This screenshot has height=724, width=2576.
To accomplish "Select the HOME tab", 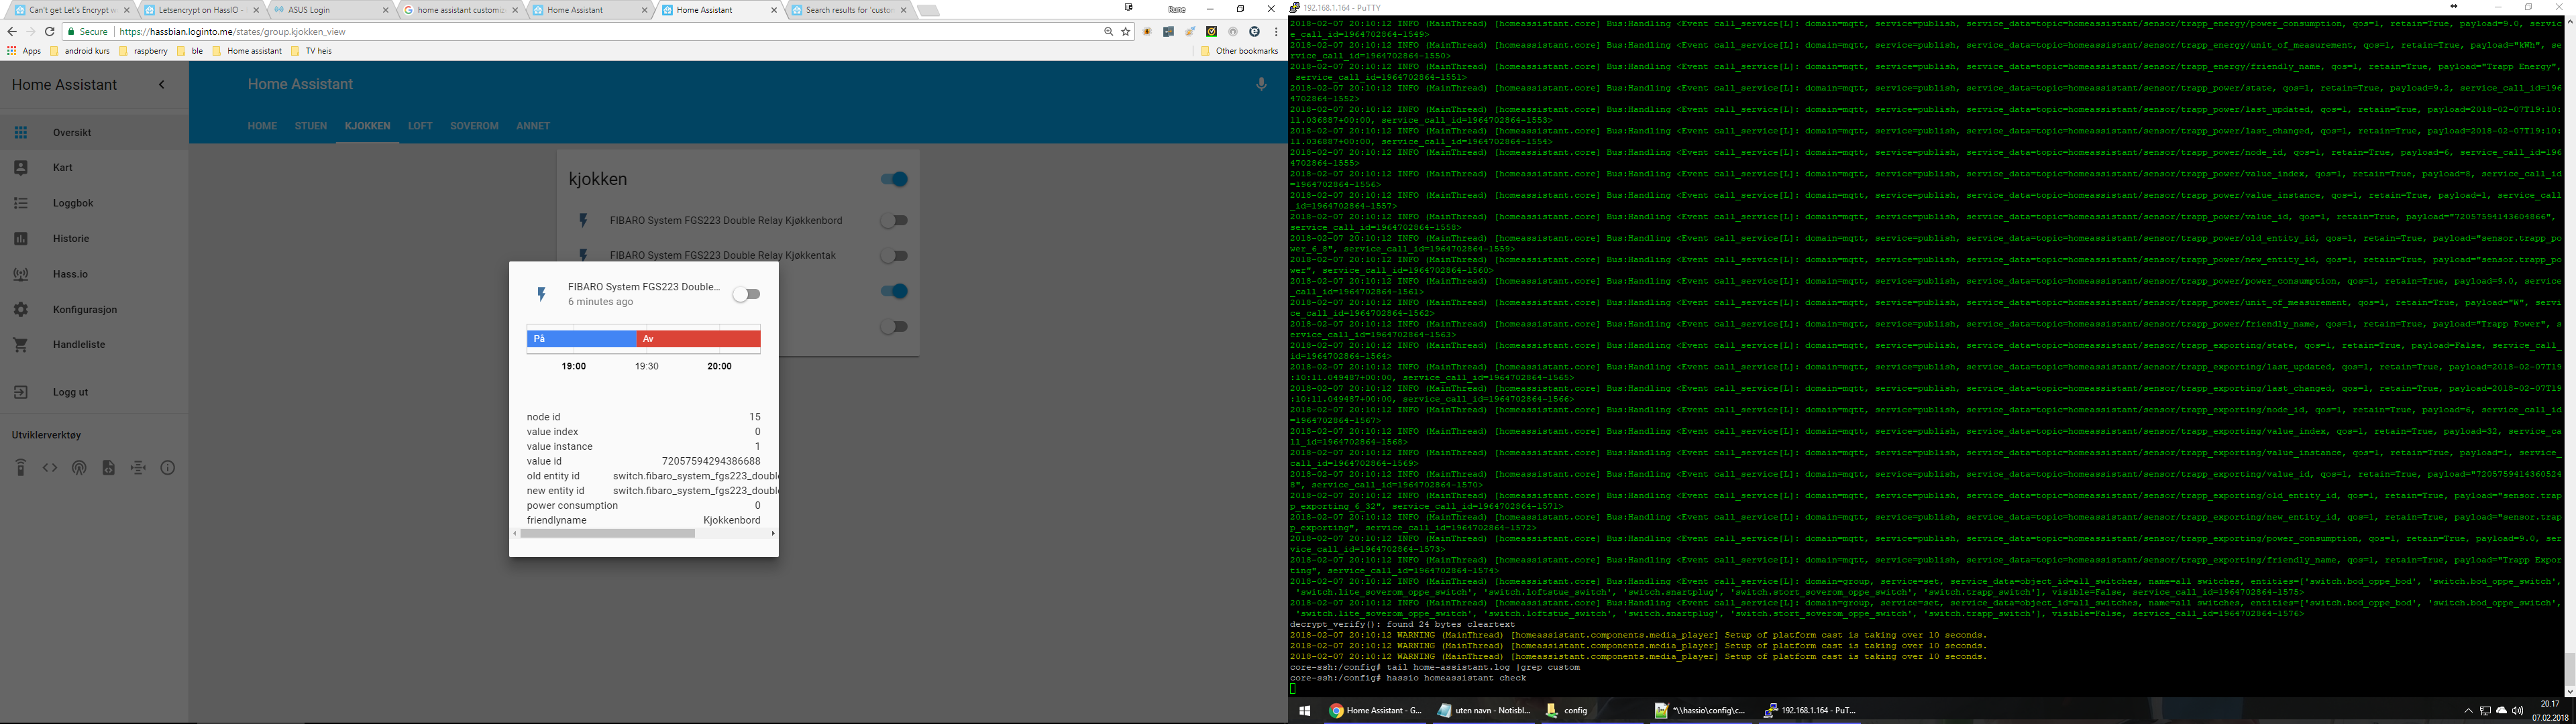I will [x=262, y=126].
